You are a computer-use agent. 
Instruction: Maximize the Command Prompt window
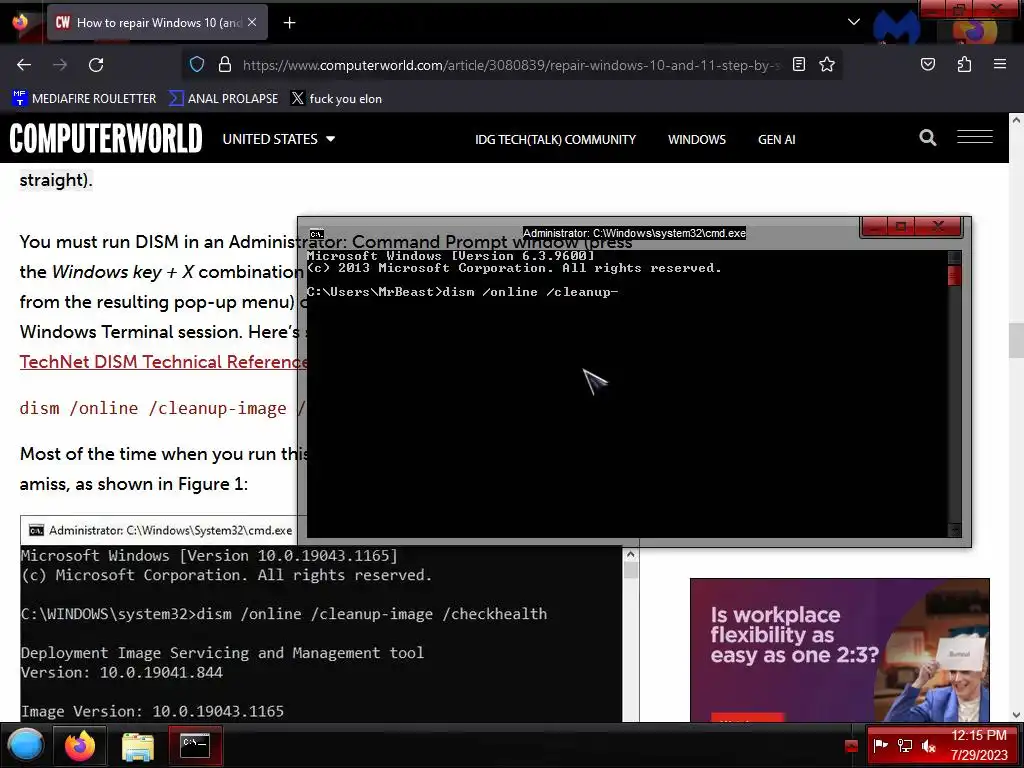[901, 226]
